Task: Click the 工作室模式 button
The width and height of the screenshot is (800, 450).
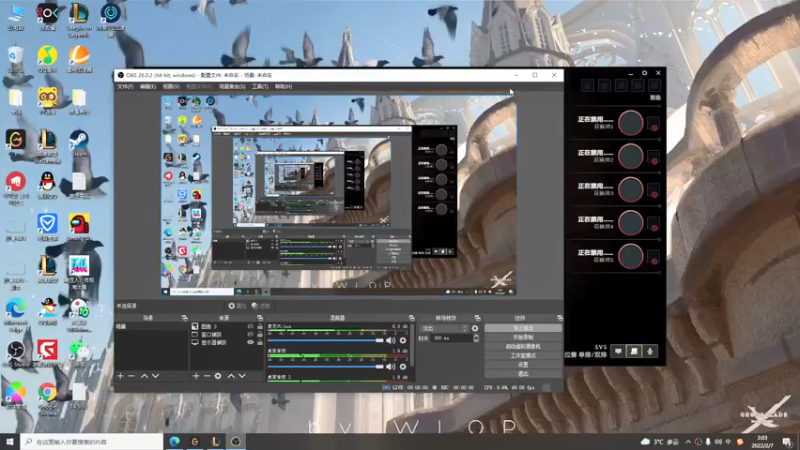Action: (x=523, y=356)
